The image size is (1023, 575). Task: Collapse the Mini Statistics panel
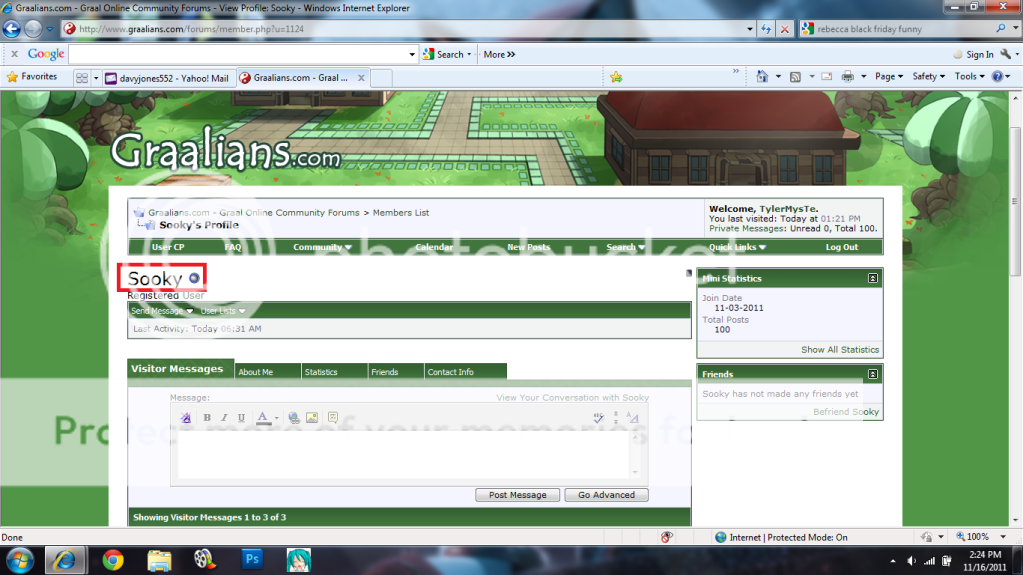click(872, 278)
